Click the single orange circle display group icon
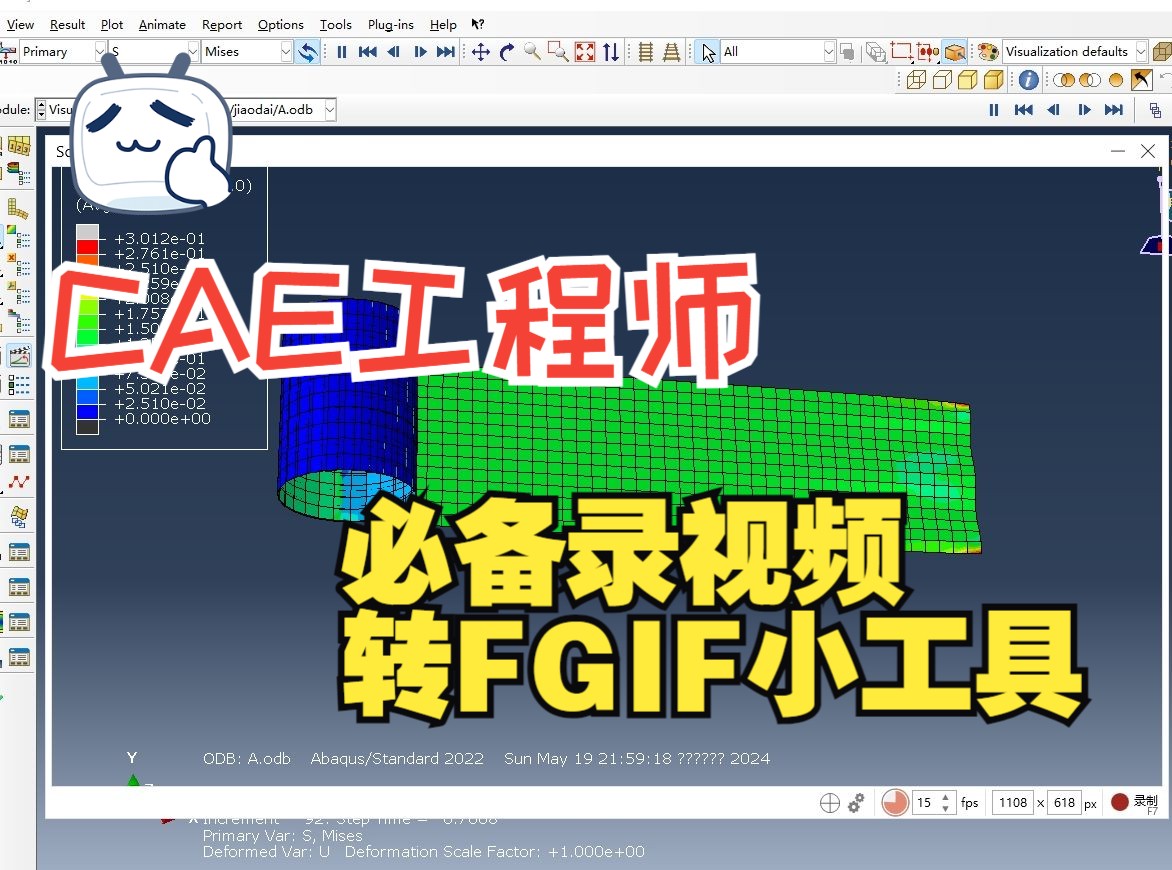The height and width of the screenshot is (870, 1172). pyautogui.click(x=1116, y=79)
